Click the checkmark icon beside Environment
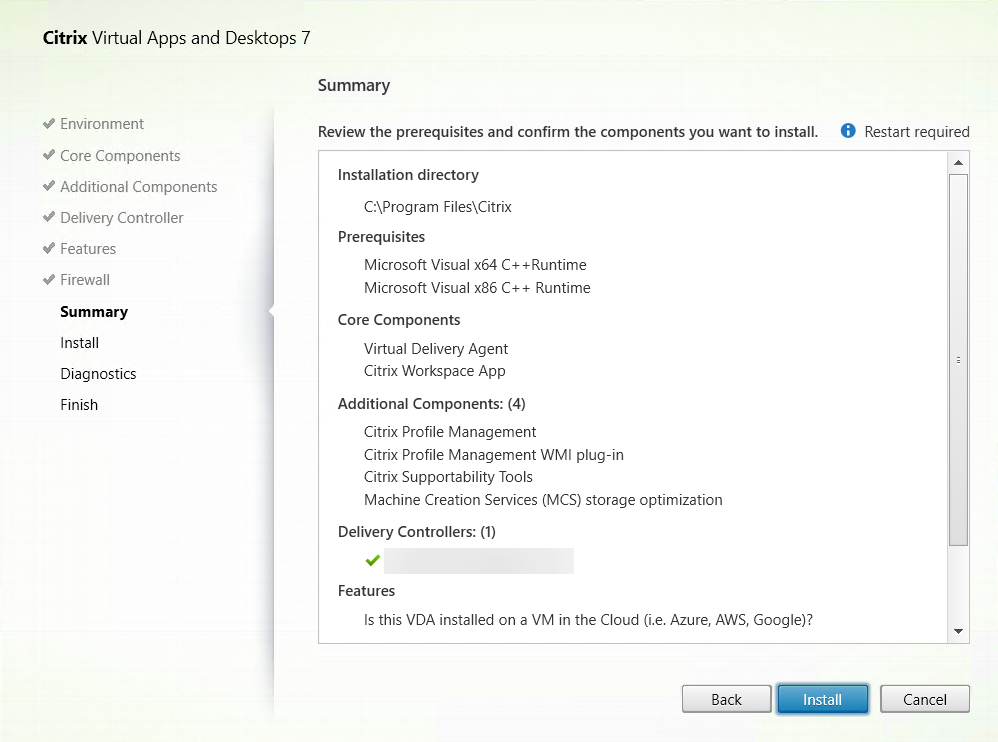The width and height of the screenshot is (998, 742). [x=49, y=124]
